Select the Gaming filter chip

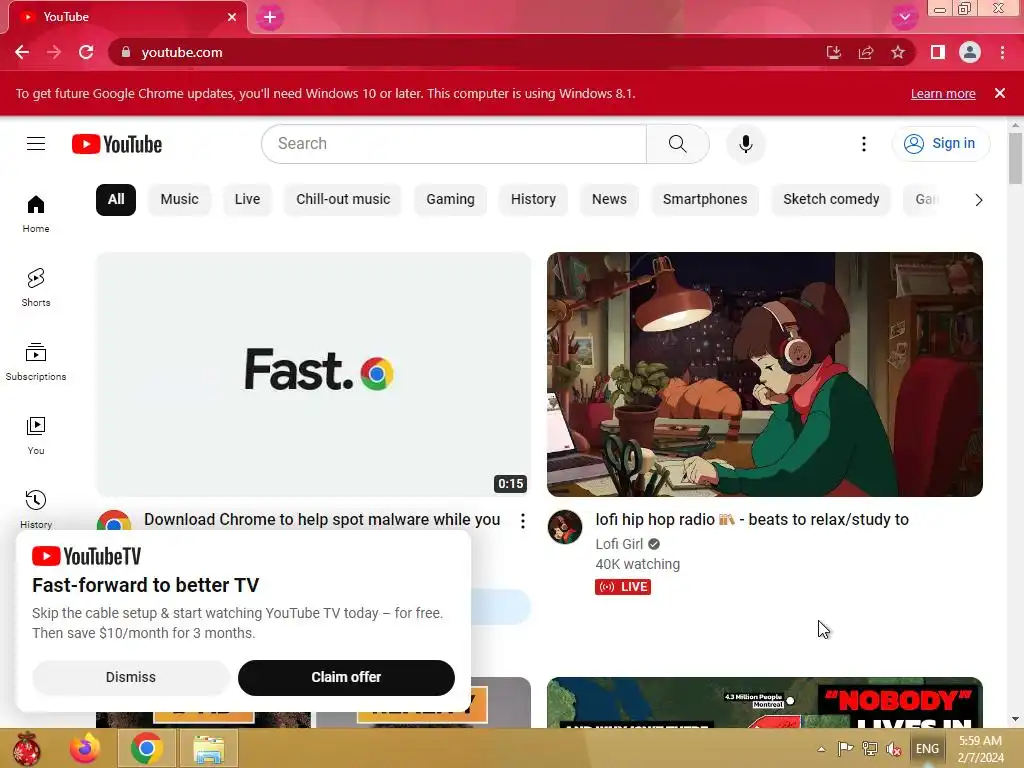(x=450, y=200)
